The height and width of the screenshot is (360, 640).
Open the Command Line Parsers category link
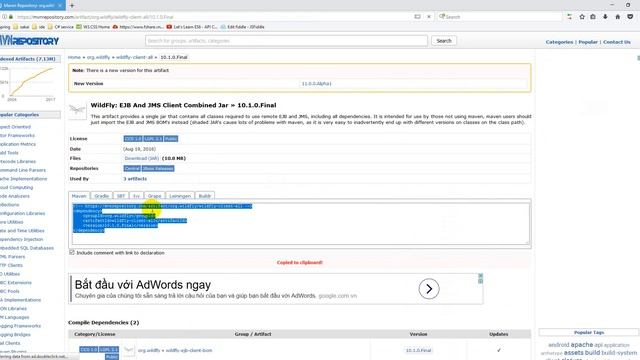pos(23,170)
